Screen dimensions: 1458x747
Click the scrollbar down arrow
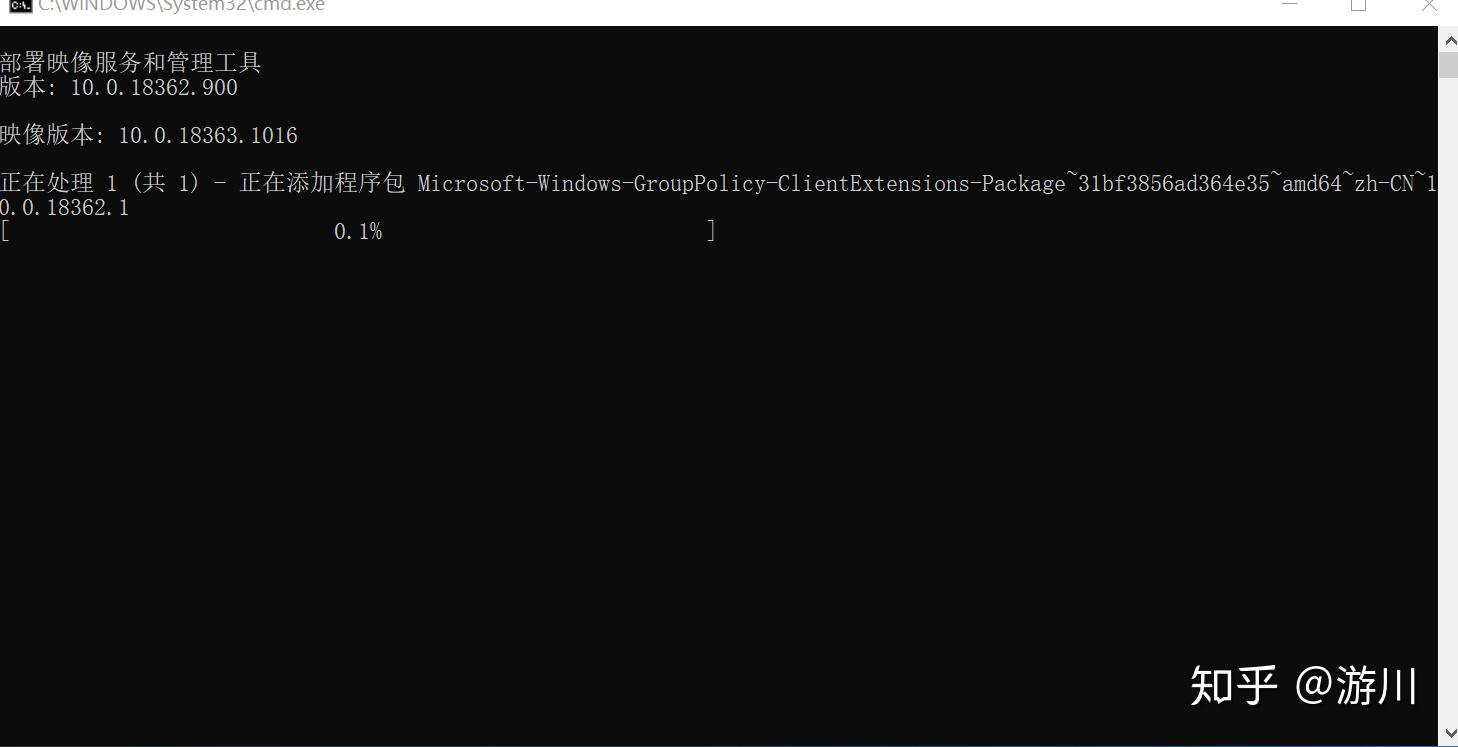pos(1448,735)
